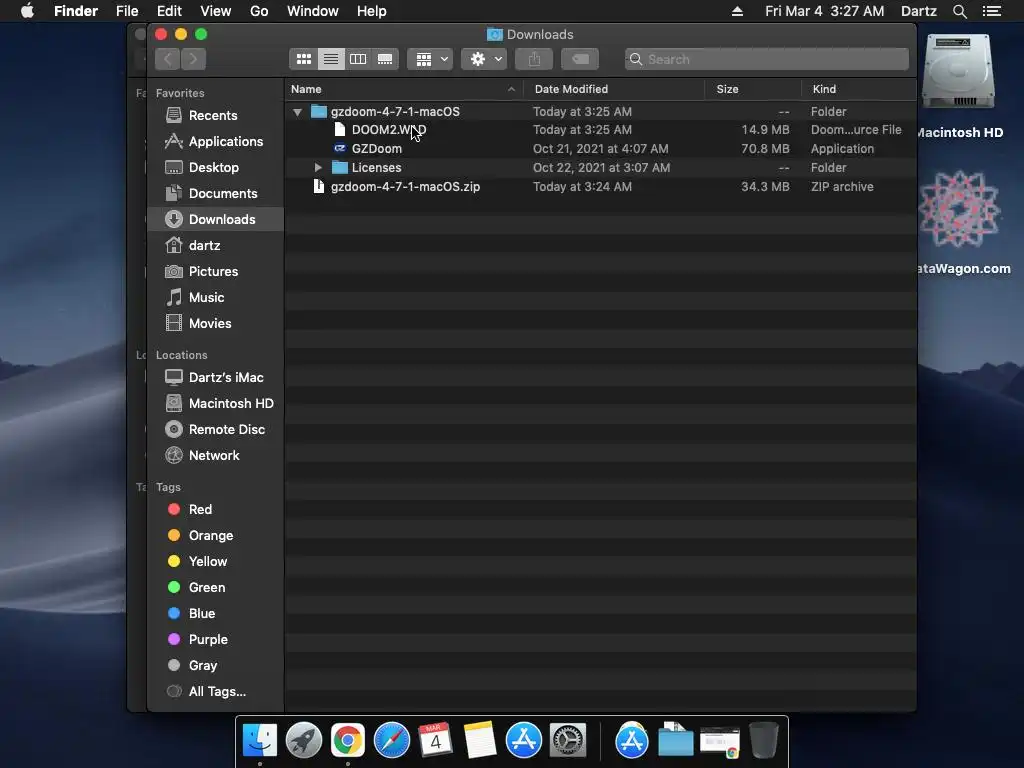Open Applications in the sidebar
Viewport: 1024px width, 768px height.
coord(216,142)
